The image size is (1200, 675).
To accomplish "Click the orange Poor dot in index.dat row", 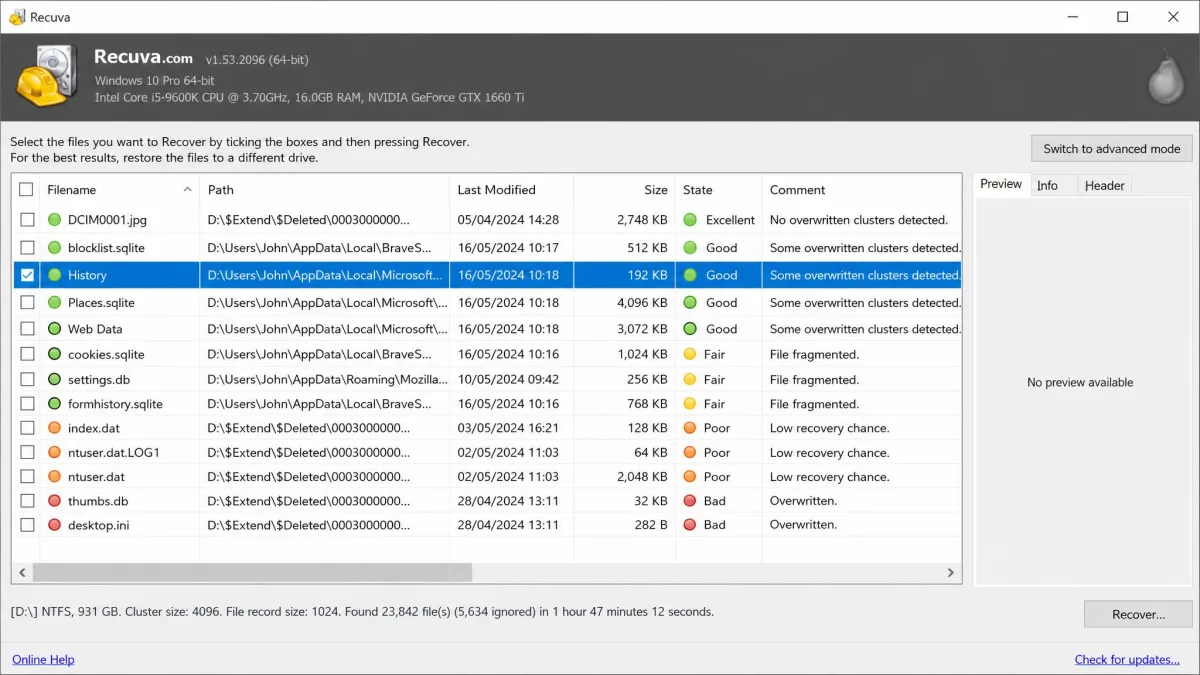I will tap(689, 428).
